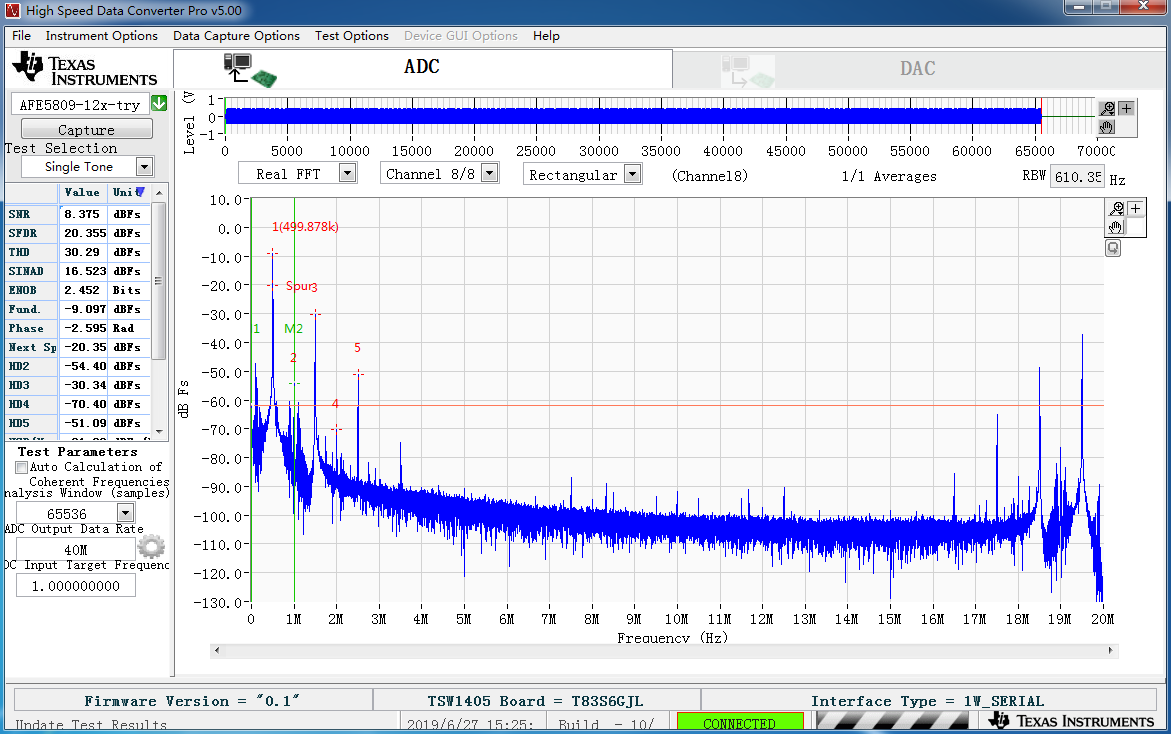The height and width of the screenshot is (734, 1171).
Task: Click the ADC capture board icon
Action: click(x=249, y=69)
